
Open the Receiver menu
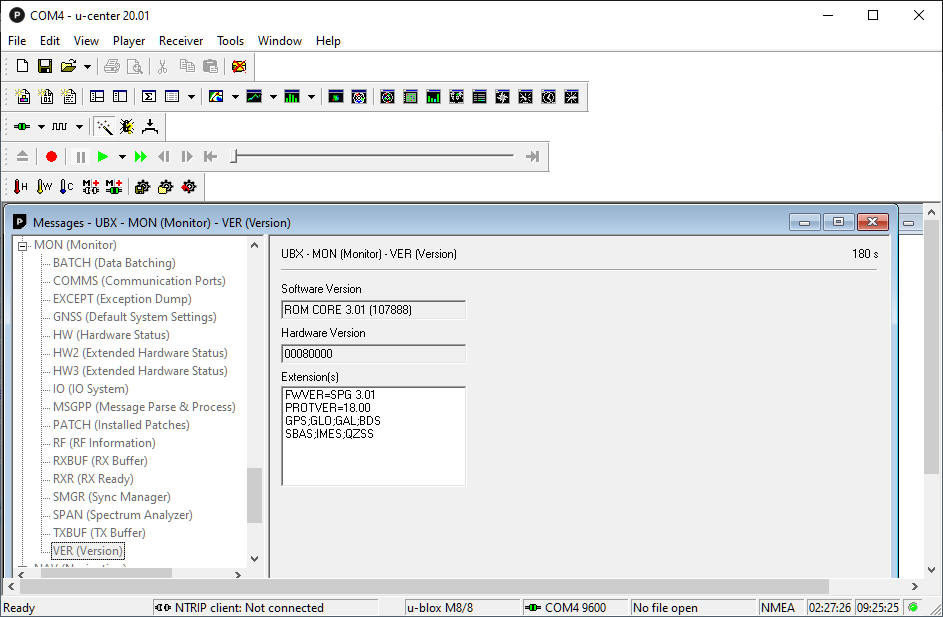coord(180,41)
